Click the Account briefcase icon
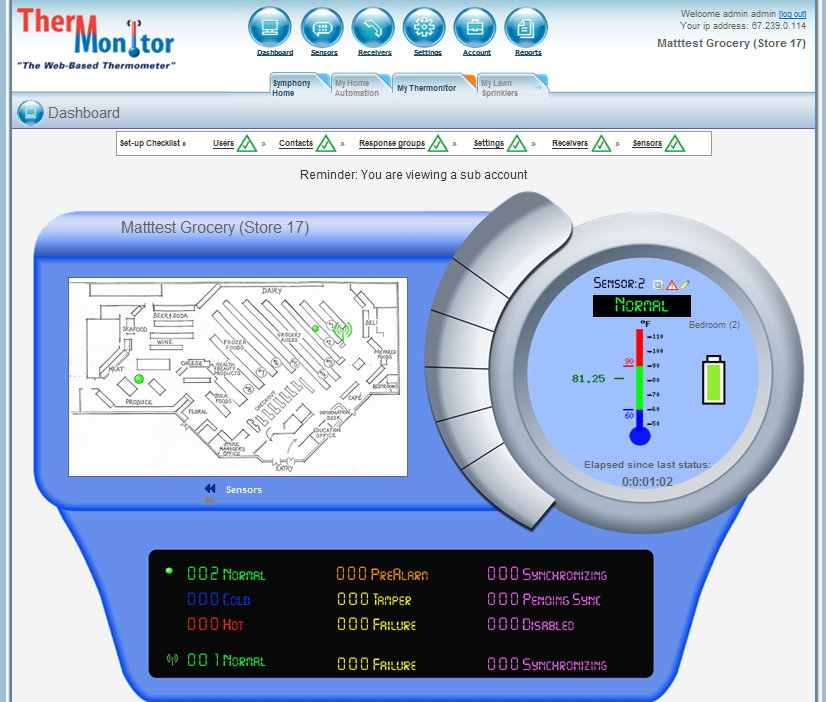Screen dimensions: 826x702 point(475,27)
